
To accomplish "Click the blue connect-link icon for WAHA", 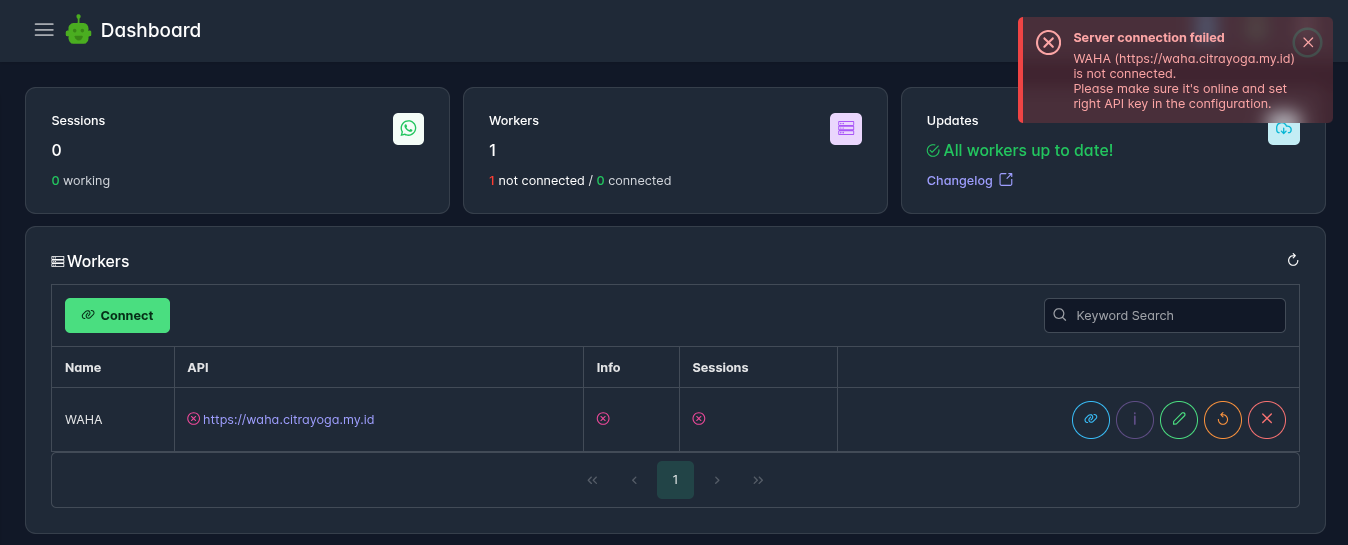I will click(1091, 419).
